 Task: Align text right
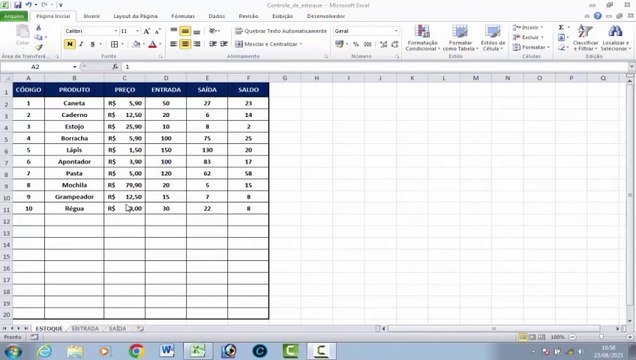tap(197, 44)
